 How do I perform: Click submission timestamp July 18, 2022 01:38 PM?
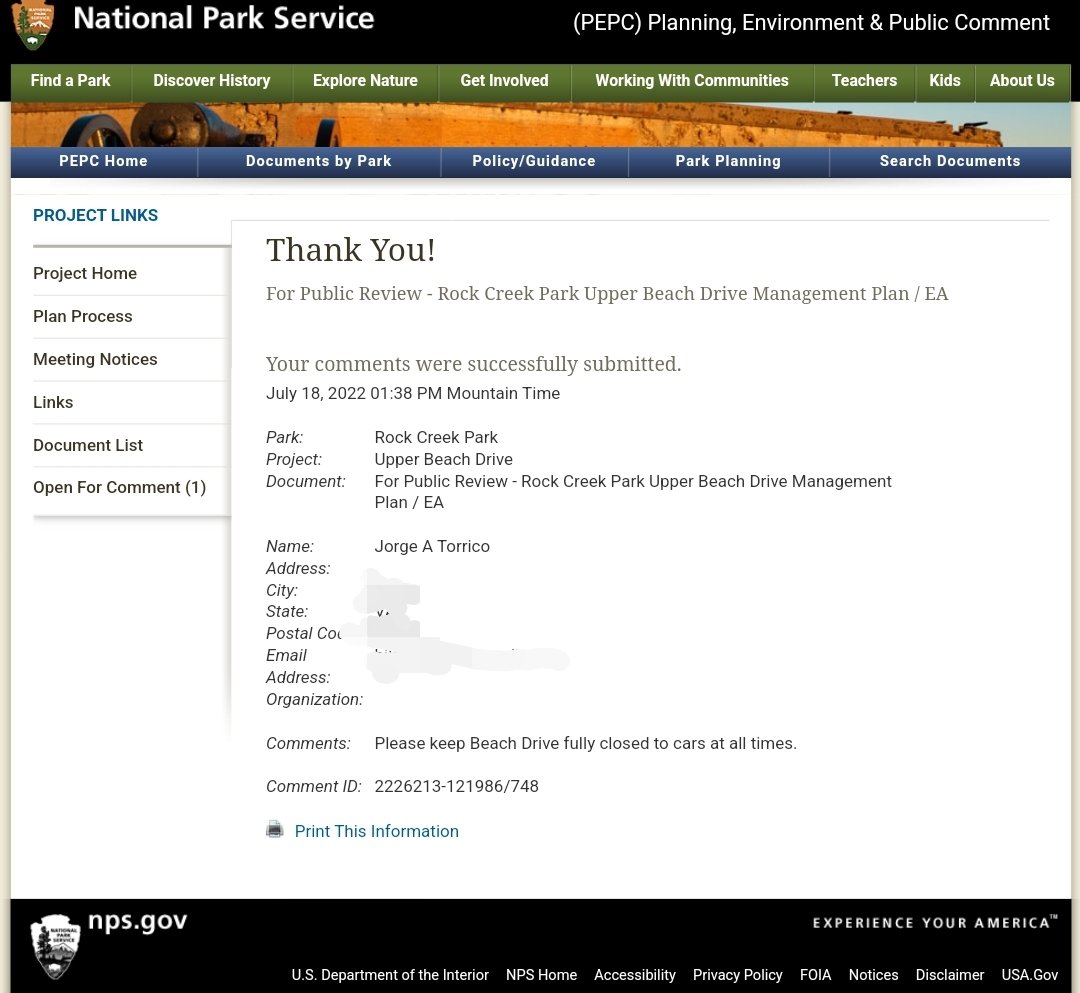pyautogui.click(x=413, y=393)
